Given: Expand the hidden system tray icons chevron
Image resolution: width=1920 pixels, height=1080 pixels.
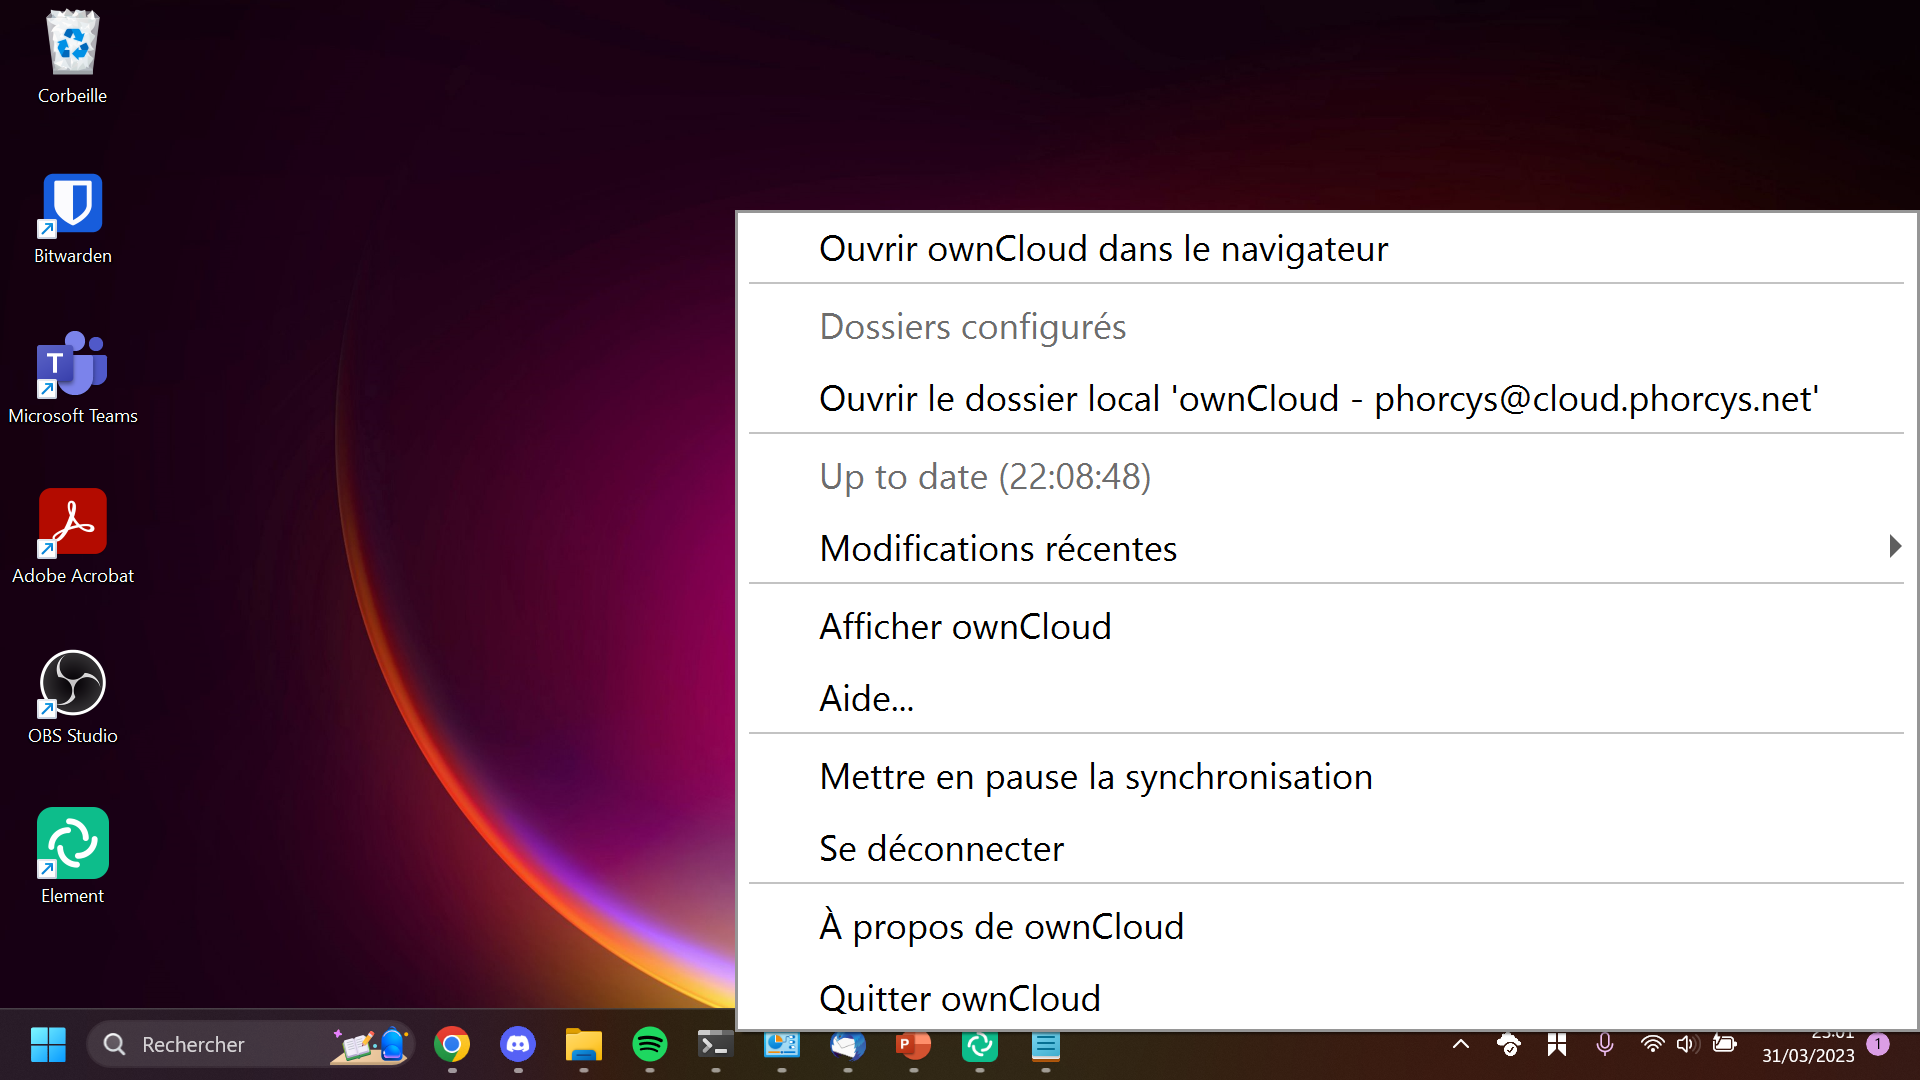Looking at the screenshot, I should pos(1461,1045).
